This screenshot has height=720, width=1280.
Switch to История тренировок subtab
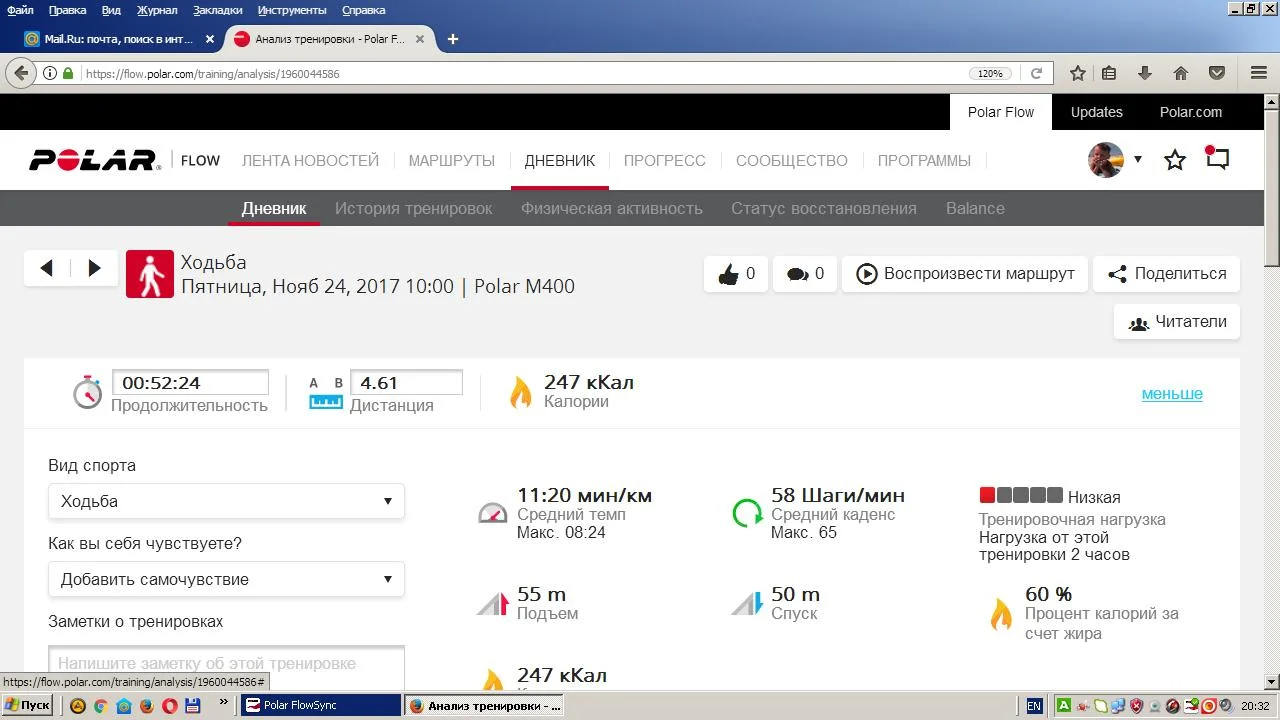414,208
